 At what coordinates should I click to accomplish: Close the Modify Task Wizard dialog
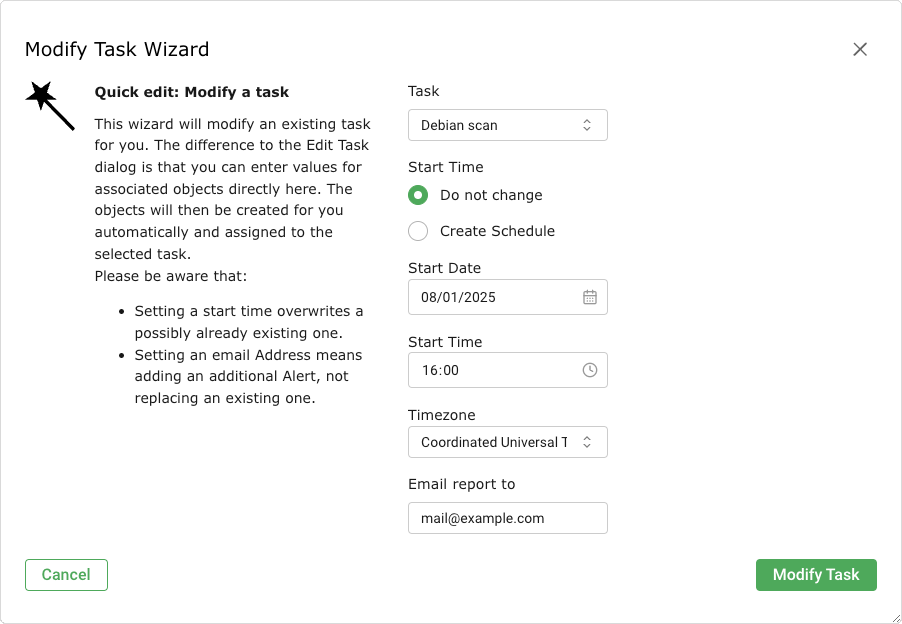coord(860,49)
